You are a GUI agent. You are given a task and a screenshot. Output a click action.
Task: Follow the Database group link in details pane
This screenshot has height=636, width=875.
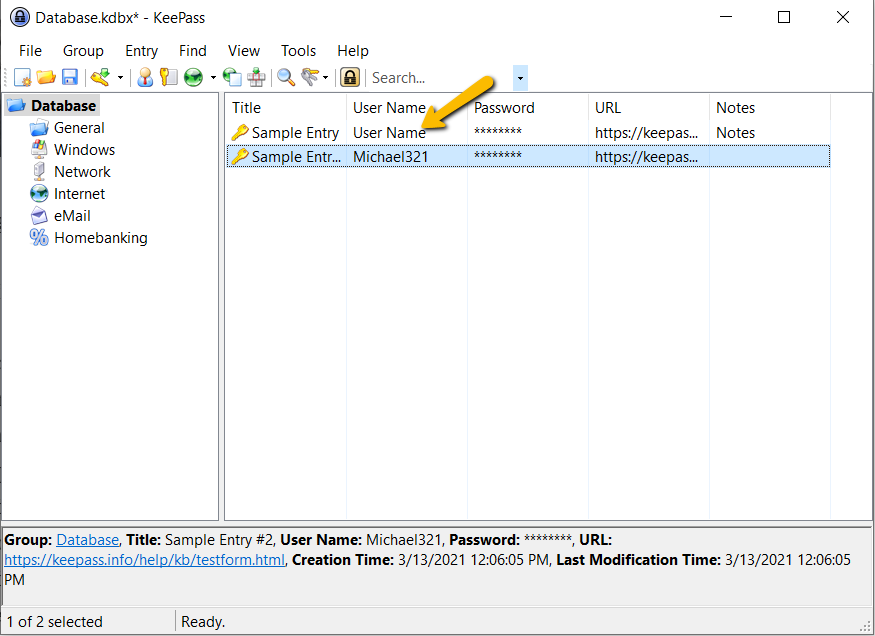coord(87,539)
